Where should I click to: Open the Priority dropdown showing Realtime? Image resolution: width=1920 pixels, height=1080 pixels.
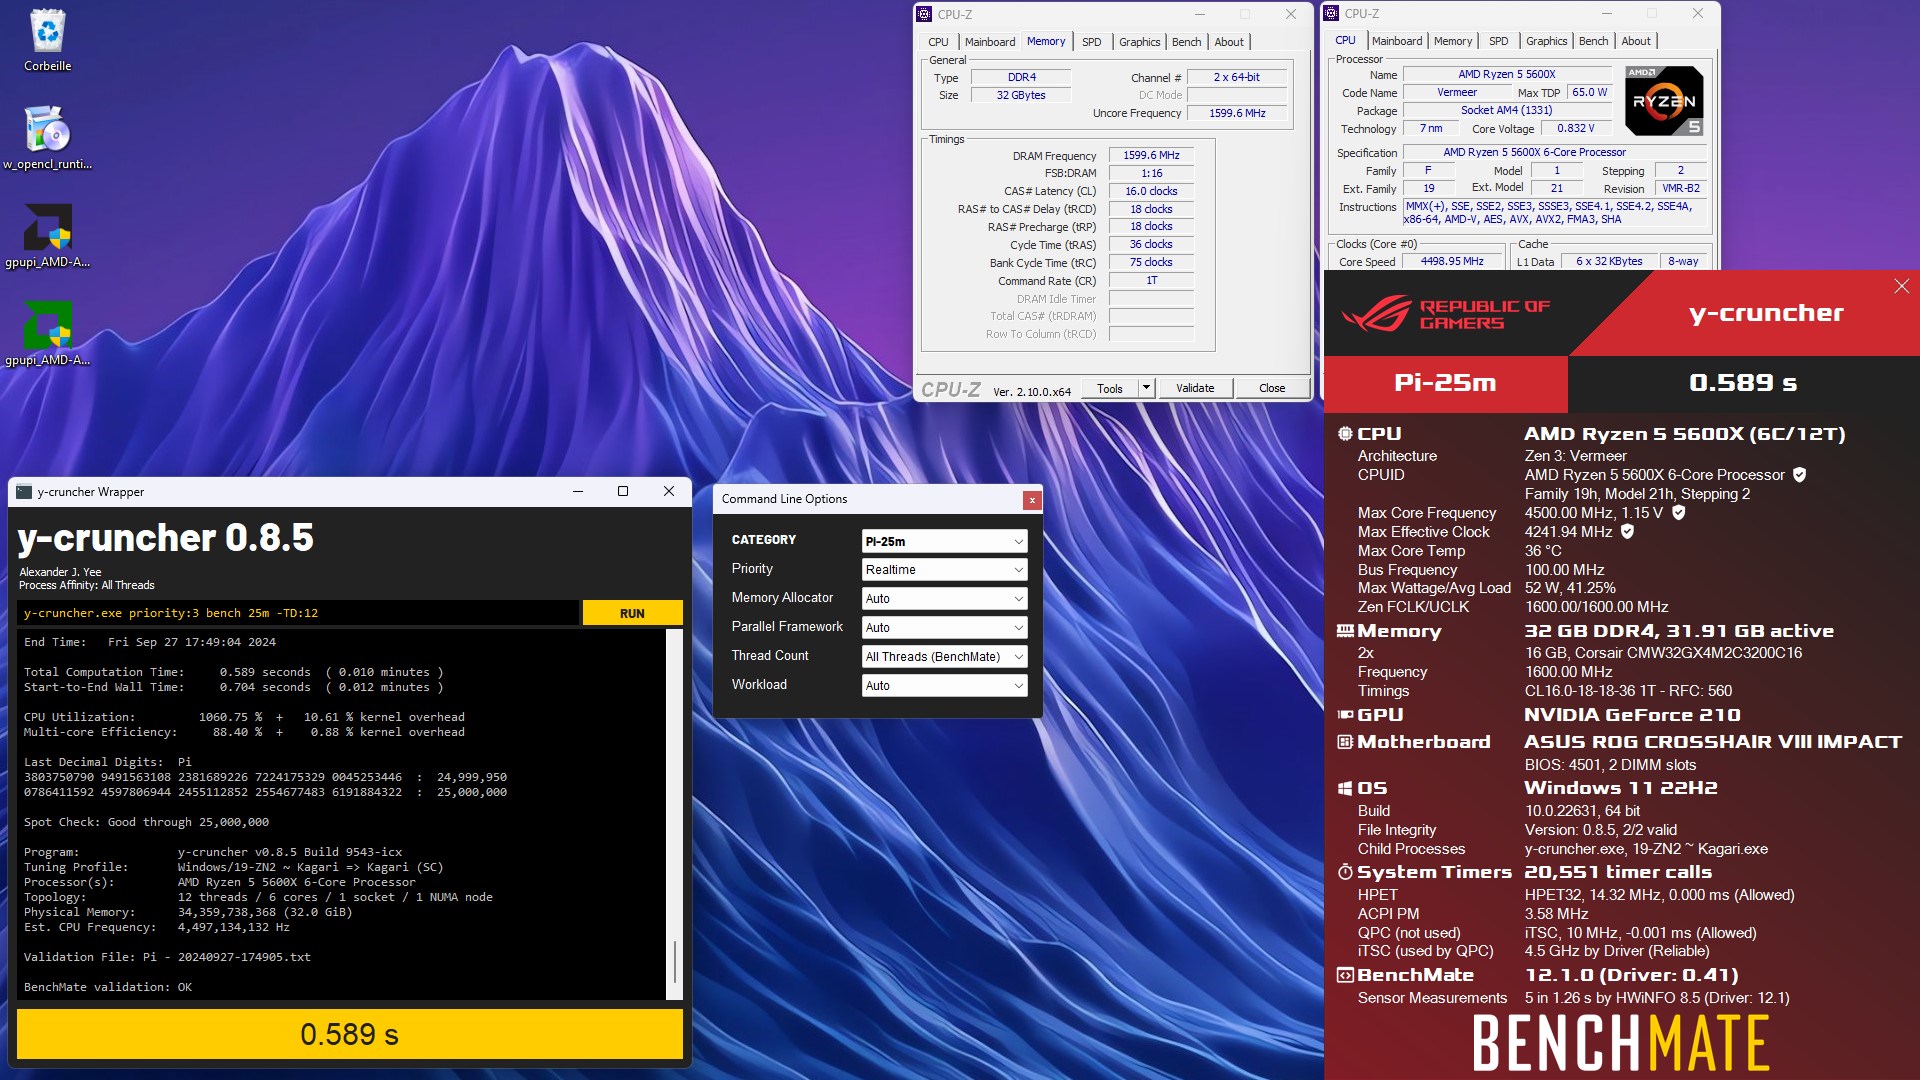tap(944, 570)
